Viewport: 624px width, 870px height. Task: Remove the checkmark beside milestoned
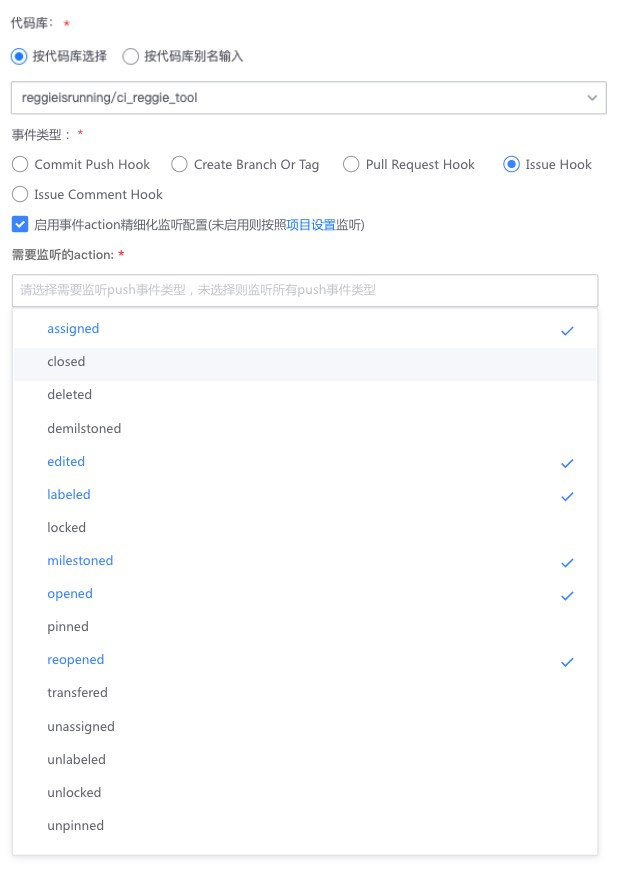click(x=567, y=562)
